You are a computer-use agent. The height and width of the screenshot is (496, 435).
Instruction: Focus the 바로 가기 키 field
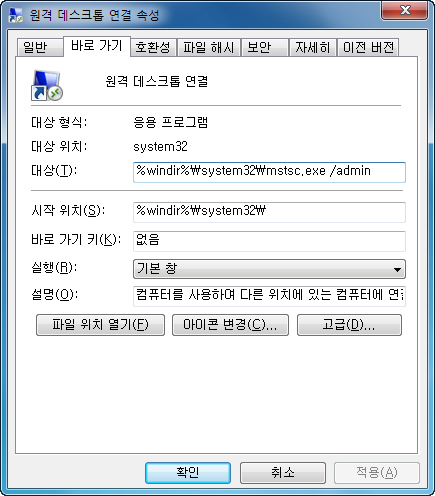[x=269, y=241]
